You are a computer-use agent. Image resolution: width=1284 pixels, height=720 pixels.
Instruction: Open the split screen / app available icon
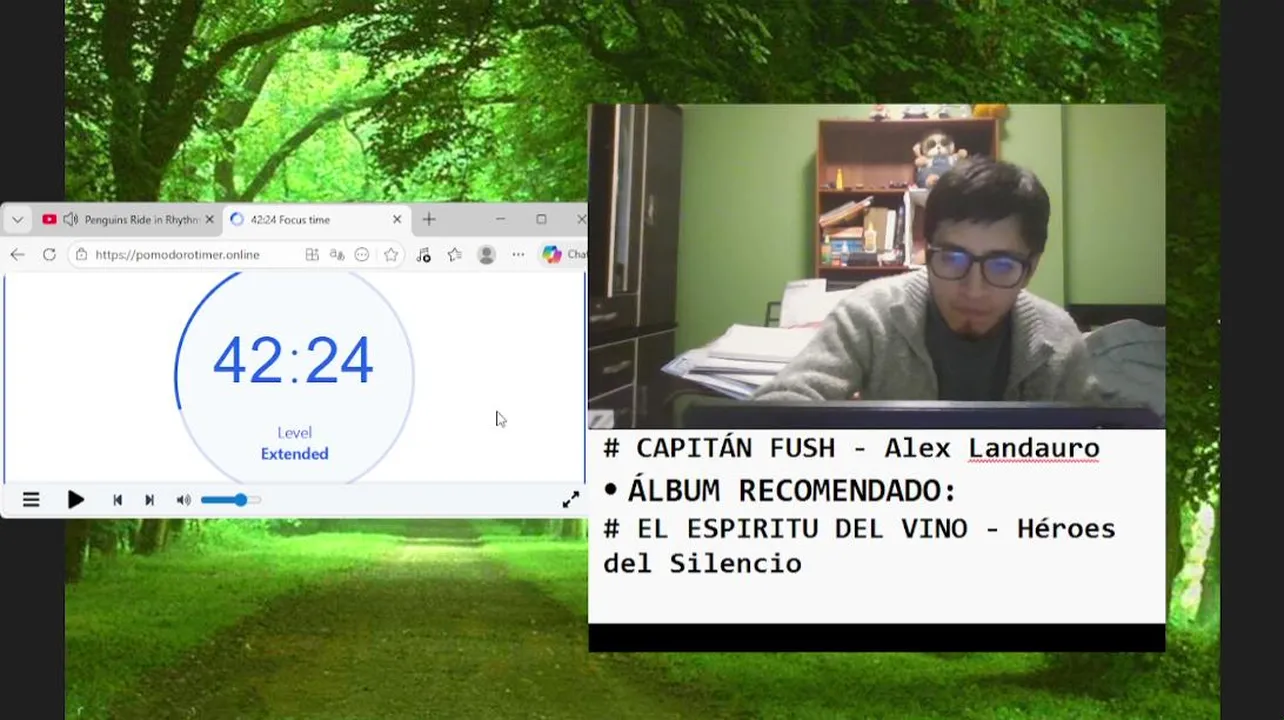[312, 255]
